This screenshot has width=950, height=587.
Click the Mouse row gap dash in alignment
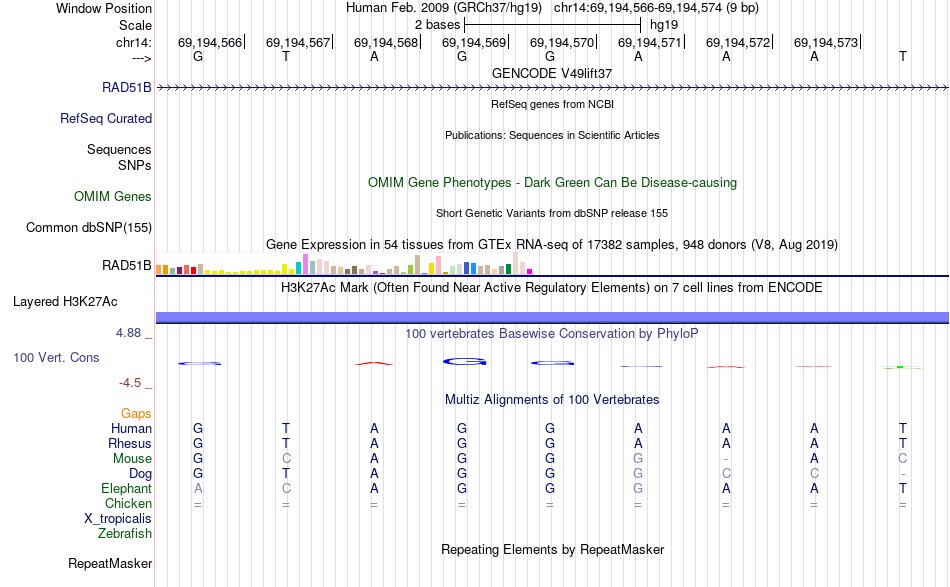[726, 459]
